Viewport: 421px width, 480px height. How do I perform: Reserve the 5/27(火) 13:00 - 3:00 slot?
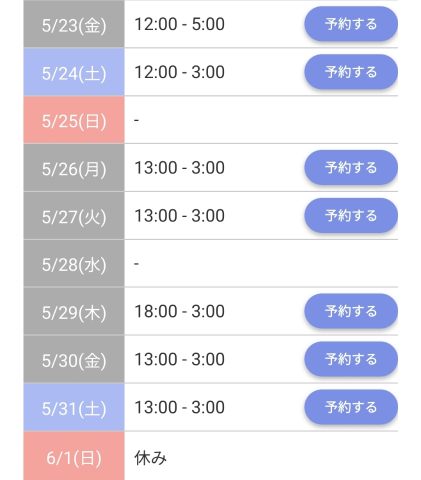[351, 216]
